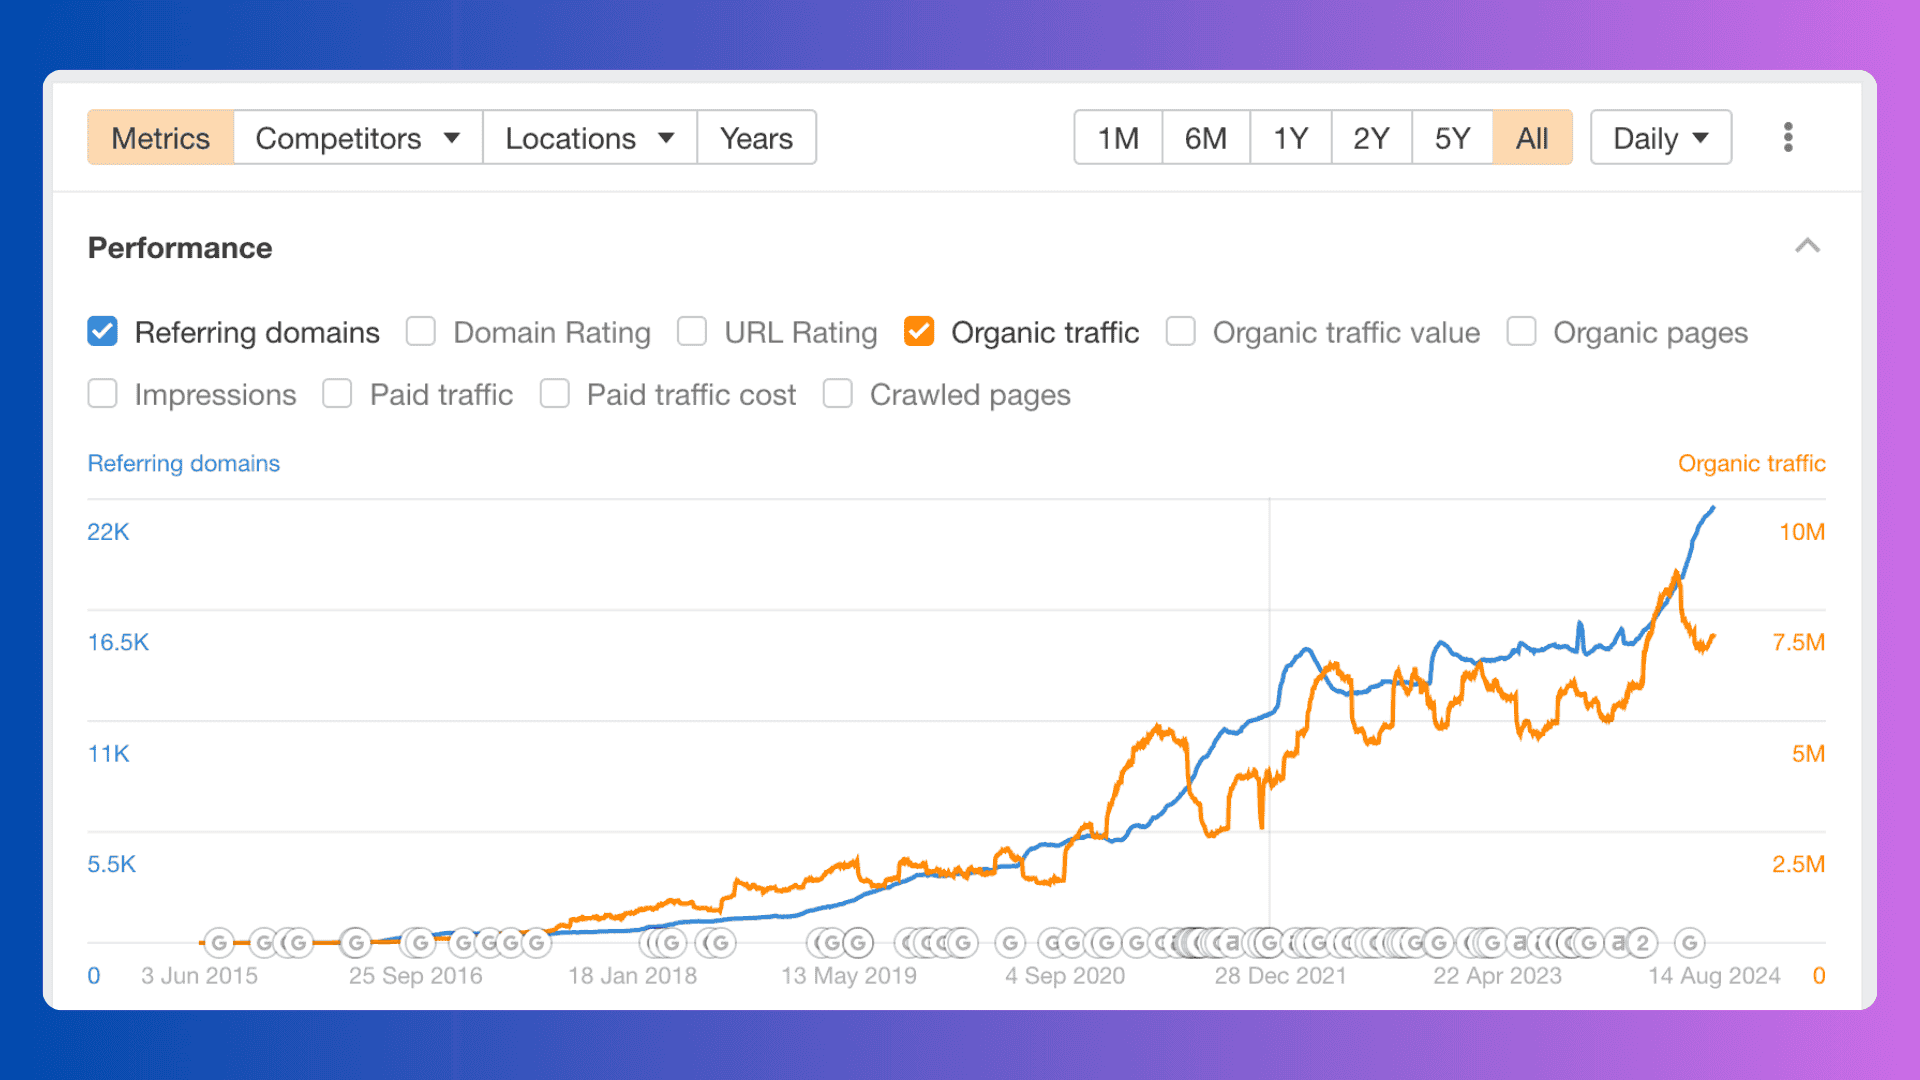Click the 18 Jan 2018 date label
This screenshot has width=1920, height=1080.
coord(632,976)
